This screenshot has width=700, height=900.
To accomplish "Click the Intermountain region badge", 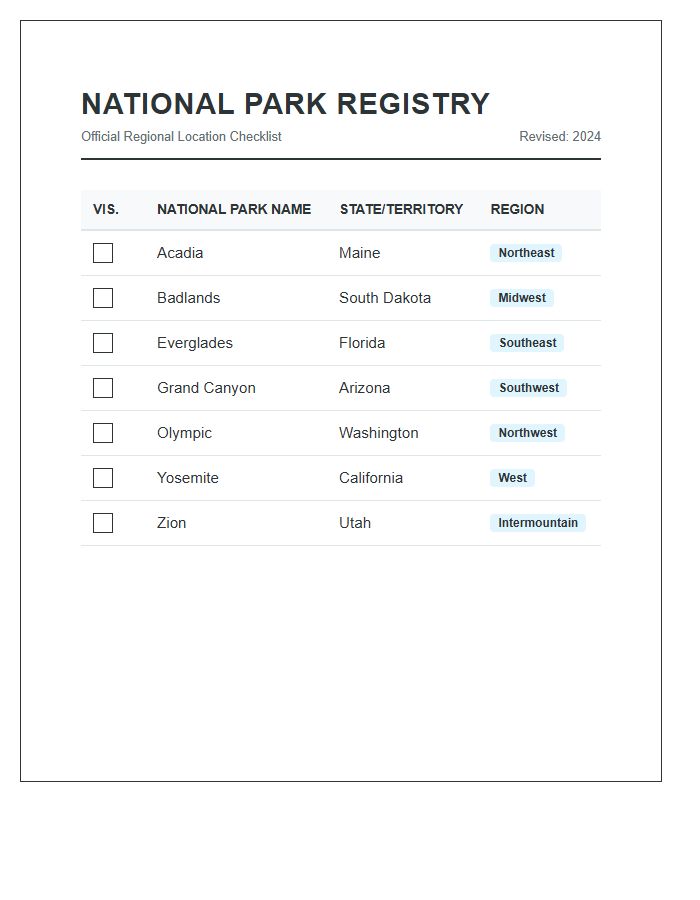I will [538, 523].
